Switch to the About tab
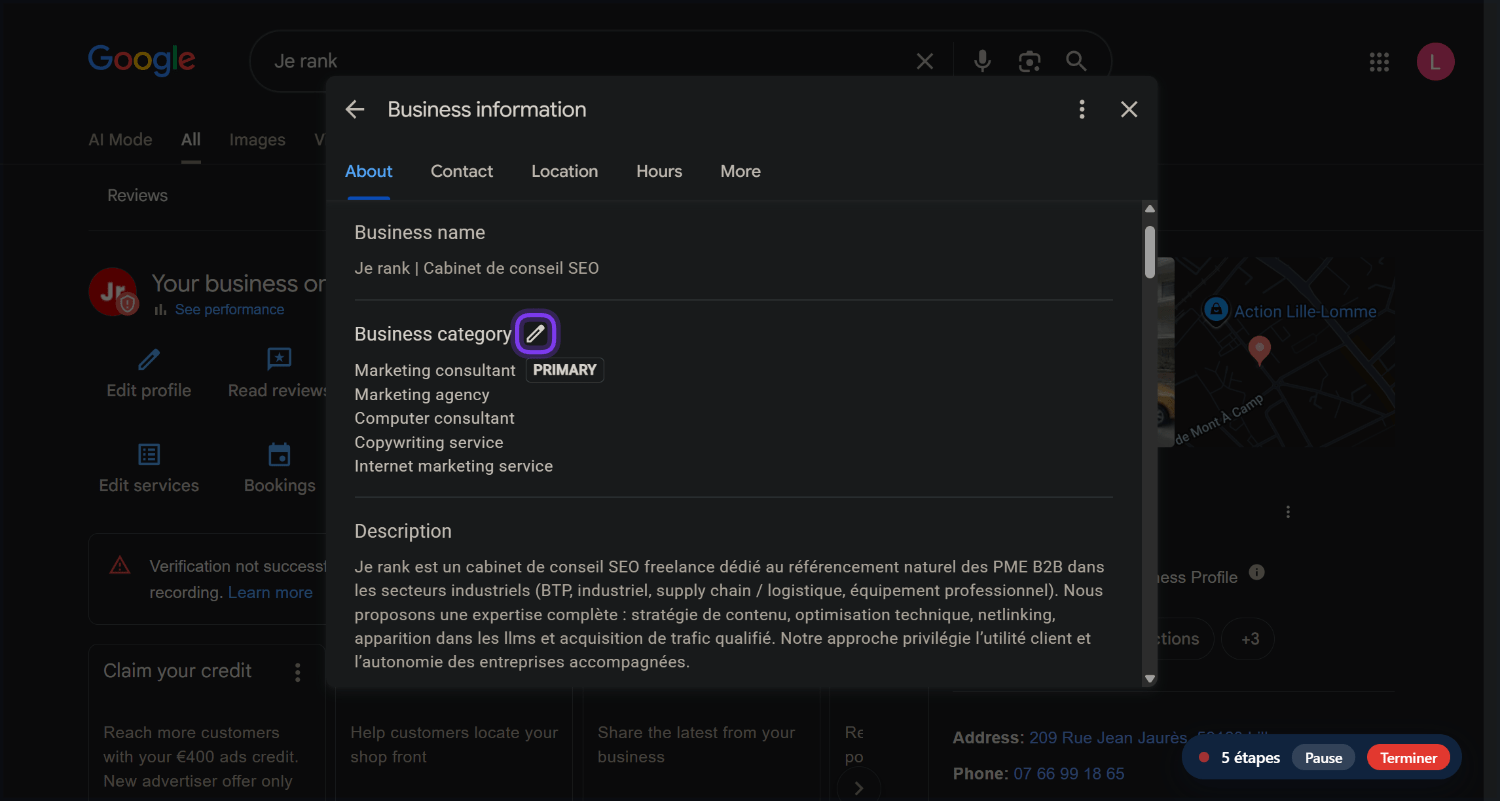1500x801 pixels. pyautogui.click(x=369, y=171)
